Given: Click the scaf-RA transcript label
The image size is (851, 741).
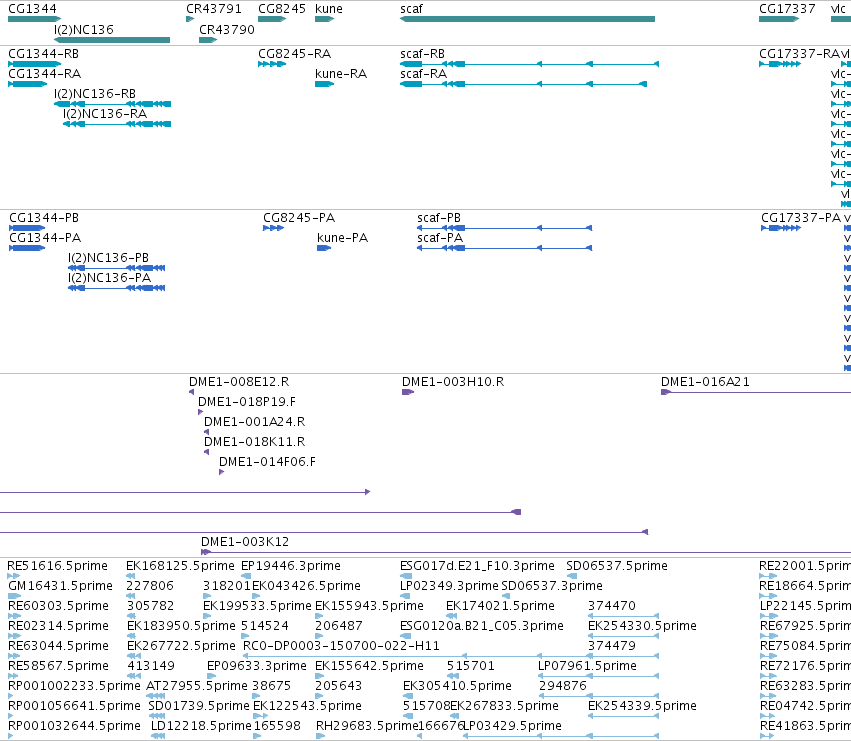Looking at the screenshot, I should (x=423, y=74).
